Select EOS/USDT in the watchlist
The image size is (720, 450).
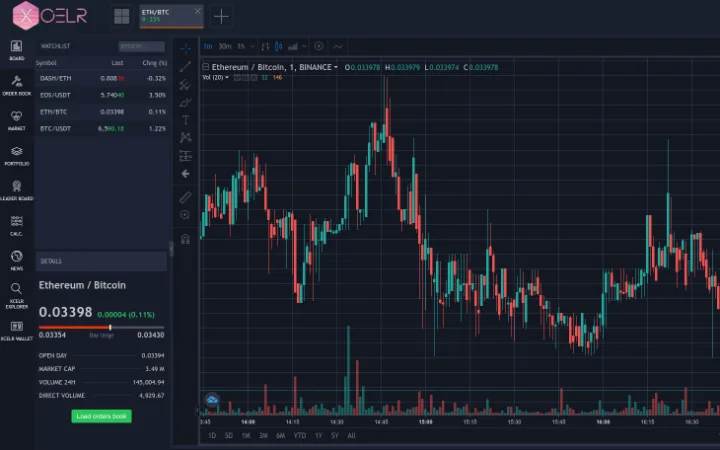(x=101, y=95)
